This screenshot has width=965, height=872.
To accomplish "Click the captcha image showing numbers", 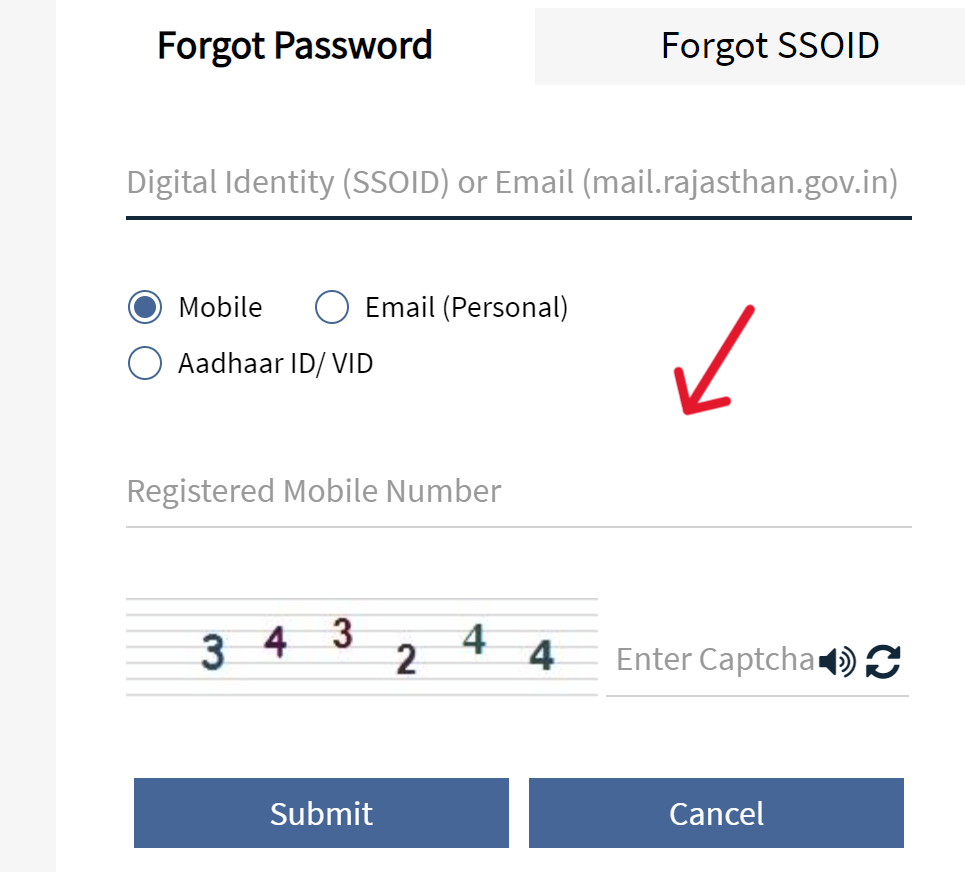I will click(x=362, y=645).
